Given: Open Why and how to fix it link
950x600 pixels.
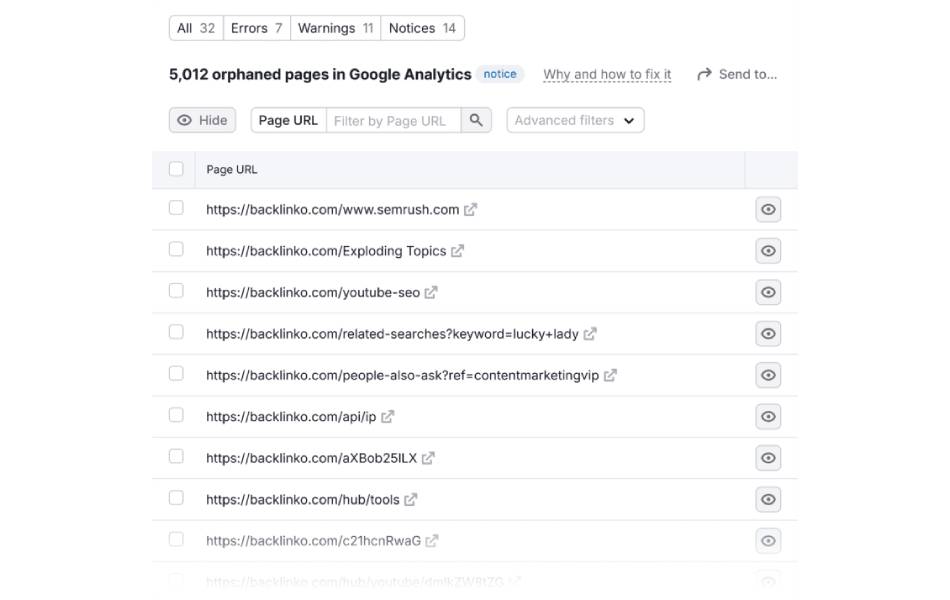Looking at the screenshot, I should (x=607, y=75).
